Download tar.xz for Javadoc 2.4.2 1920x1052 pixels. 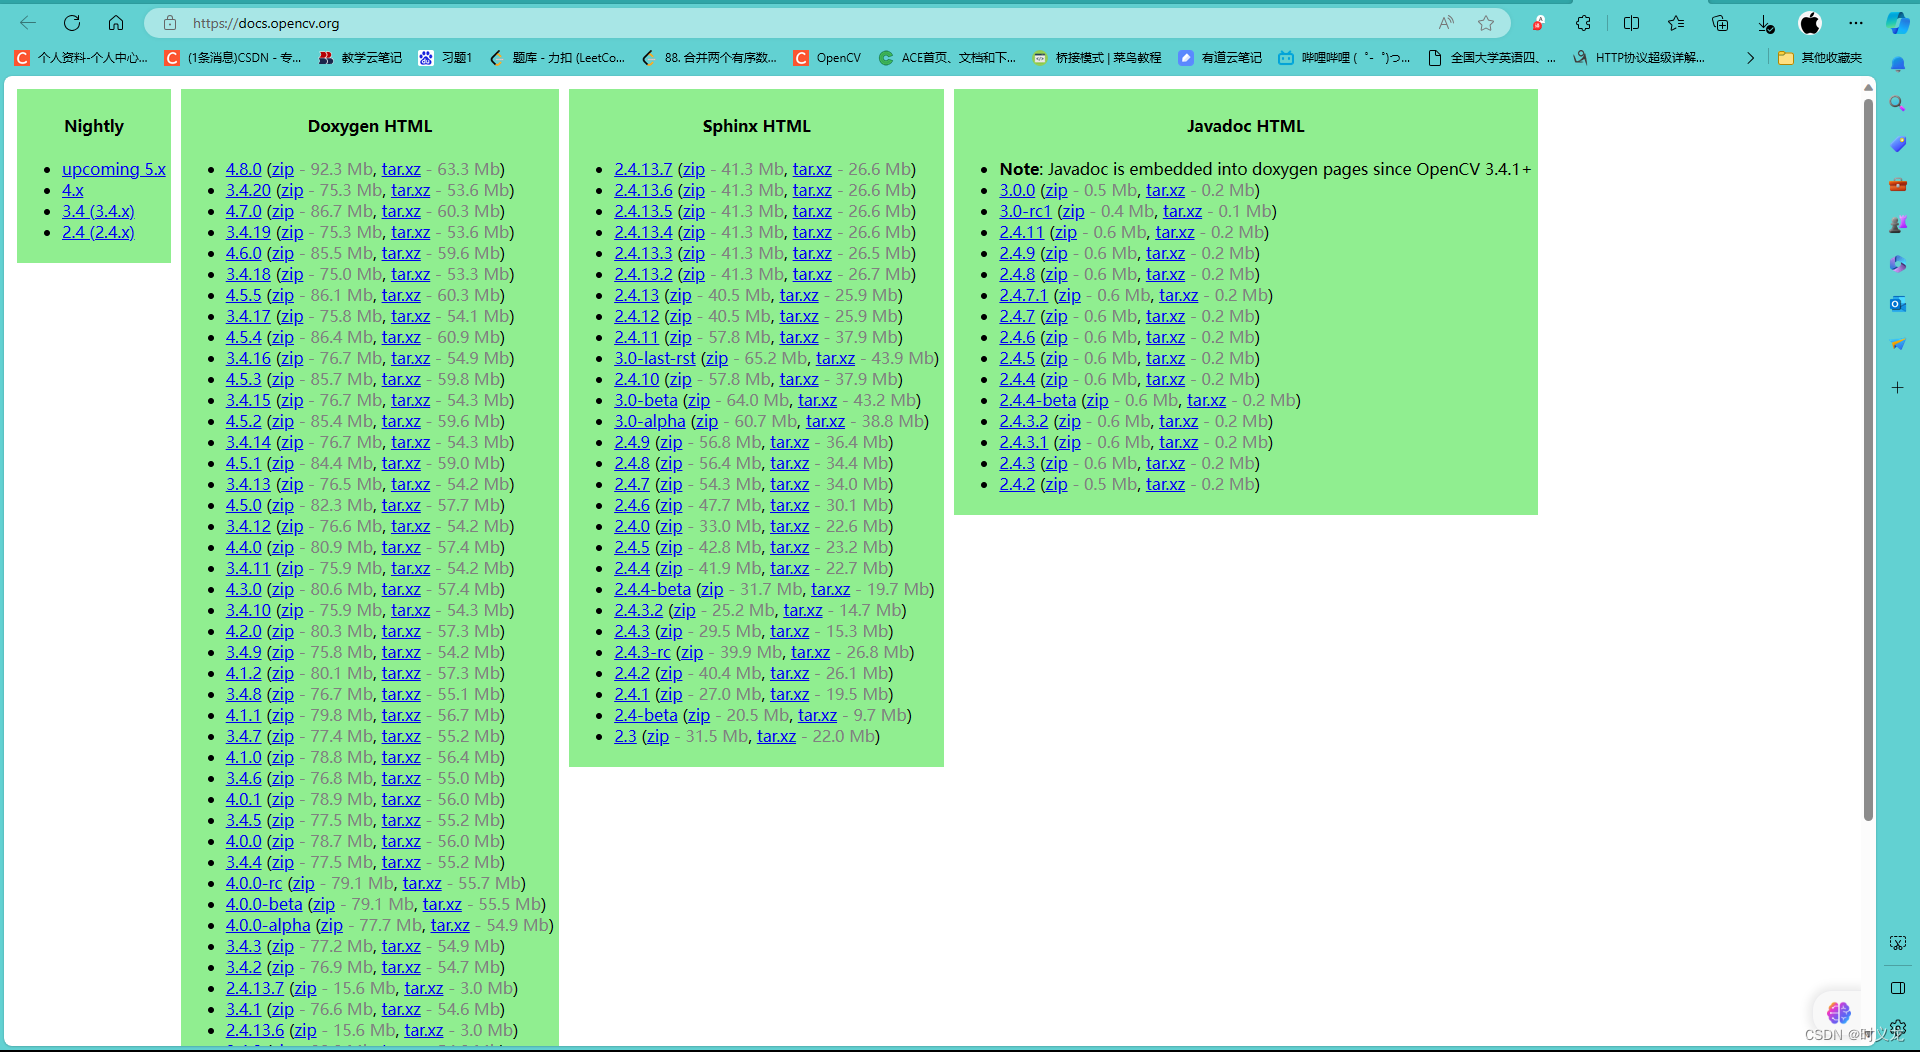[x=1165, y=484]
